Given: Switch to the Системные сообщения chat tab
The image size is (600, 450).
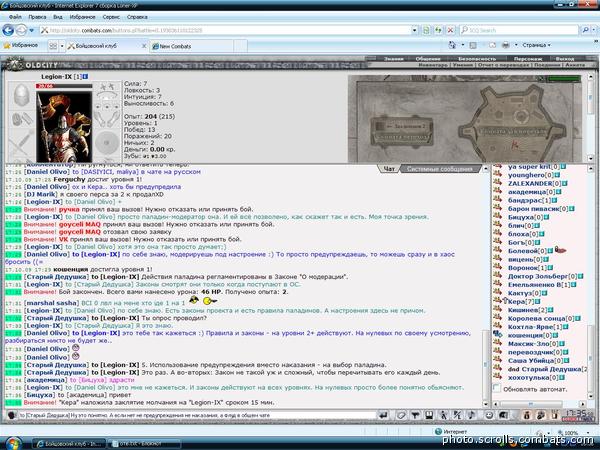Looking at the screenshot, I should pyautogui.click(x=439, y=169).
